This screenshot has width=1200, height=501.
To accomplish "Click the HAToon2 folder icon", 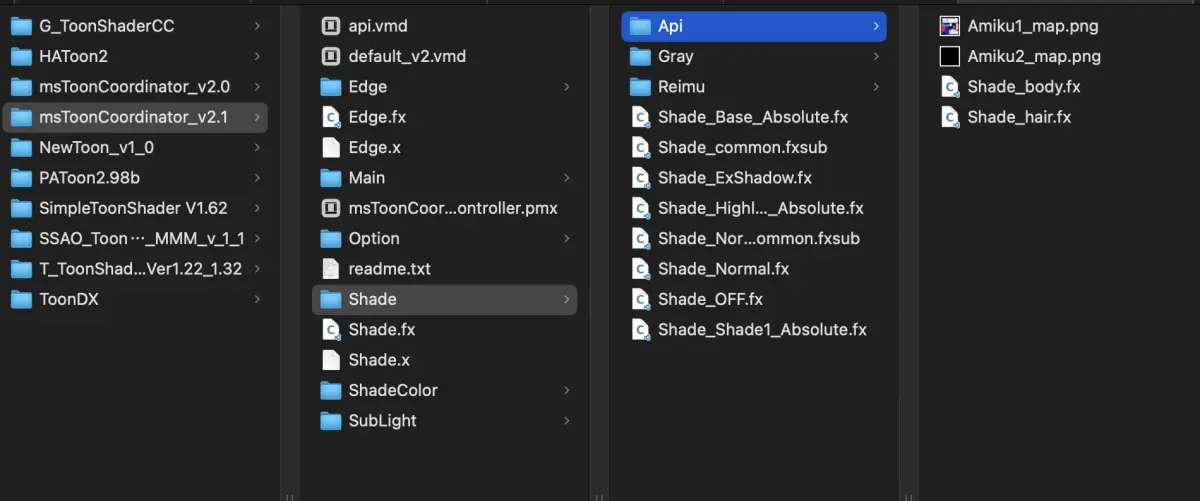I will click(22, 57).
